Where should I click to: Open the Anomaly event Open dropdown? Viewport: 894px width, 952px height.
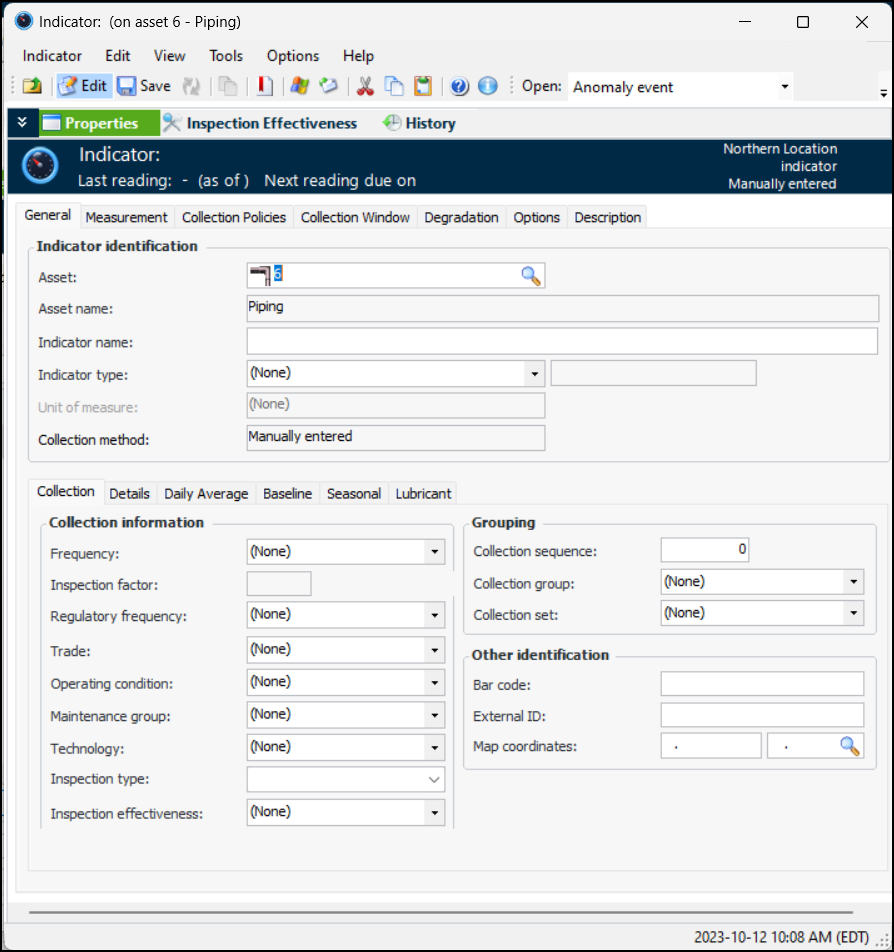tap(784, 87)
